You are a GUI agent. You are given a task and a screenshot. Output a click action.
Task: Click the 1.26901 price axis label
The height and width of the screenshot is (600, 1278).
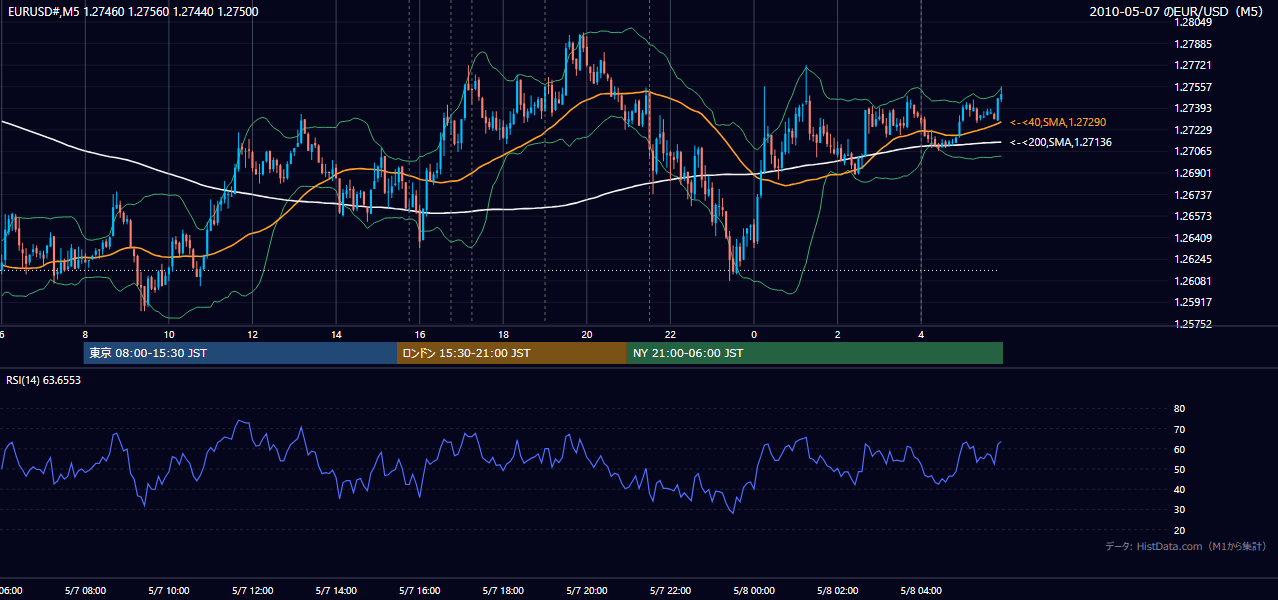pyautogui.click(x=1192, y=173)
